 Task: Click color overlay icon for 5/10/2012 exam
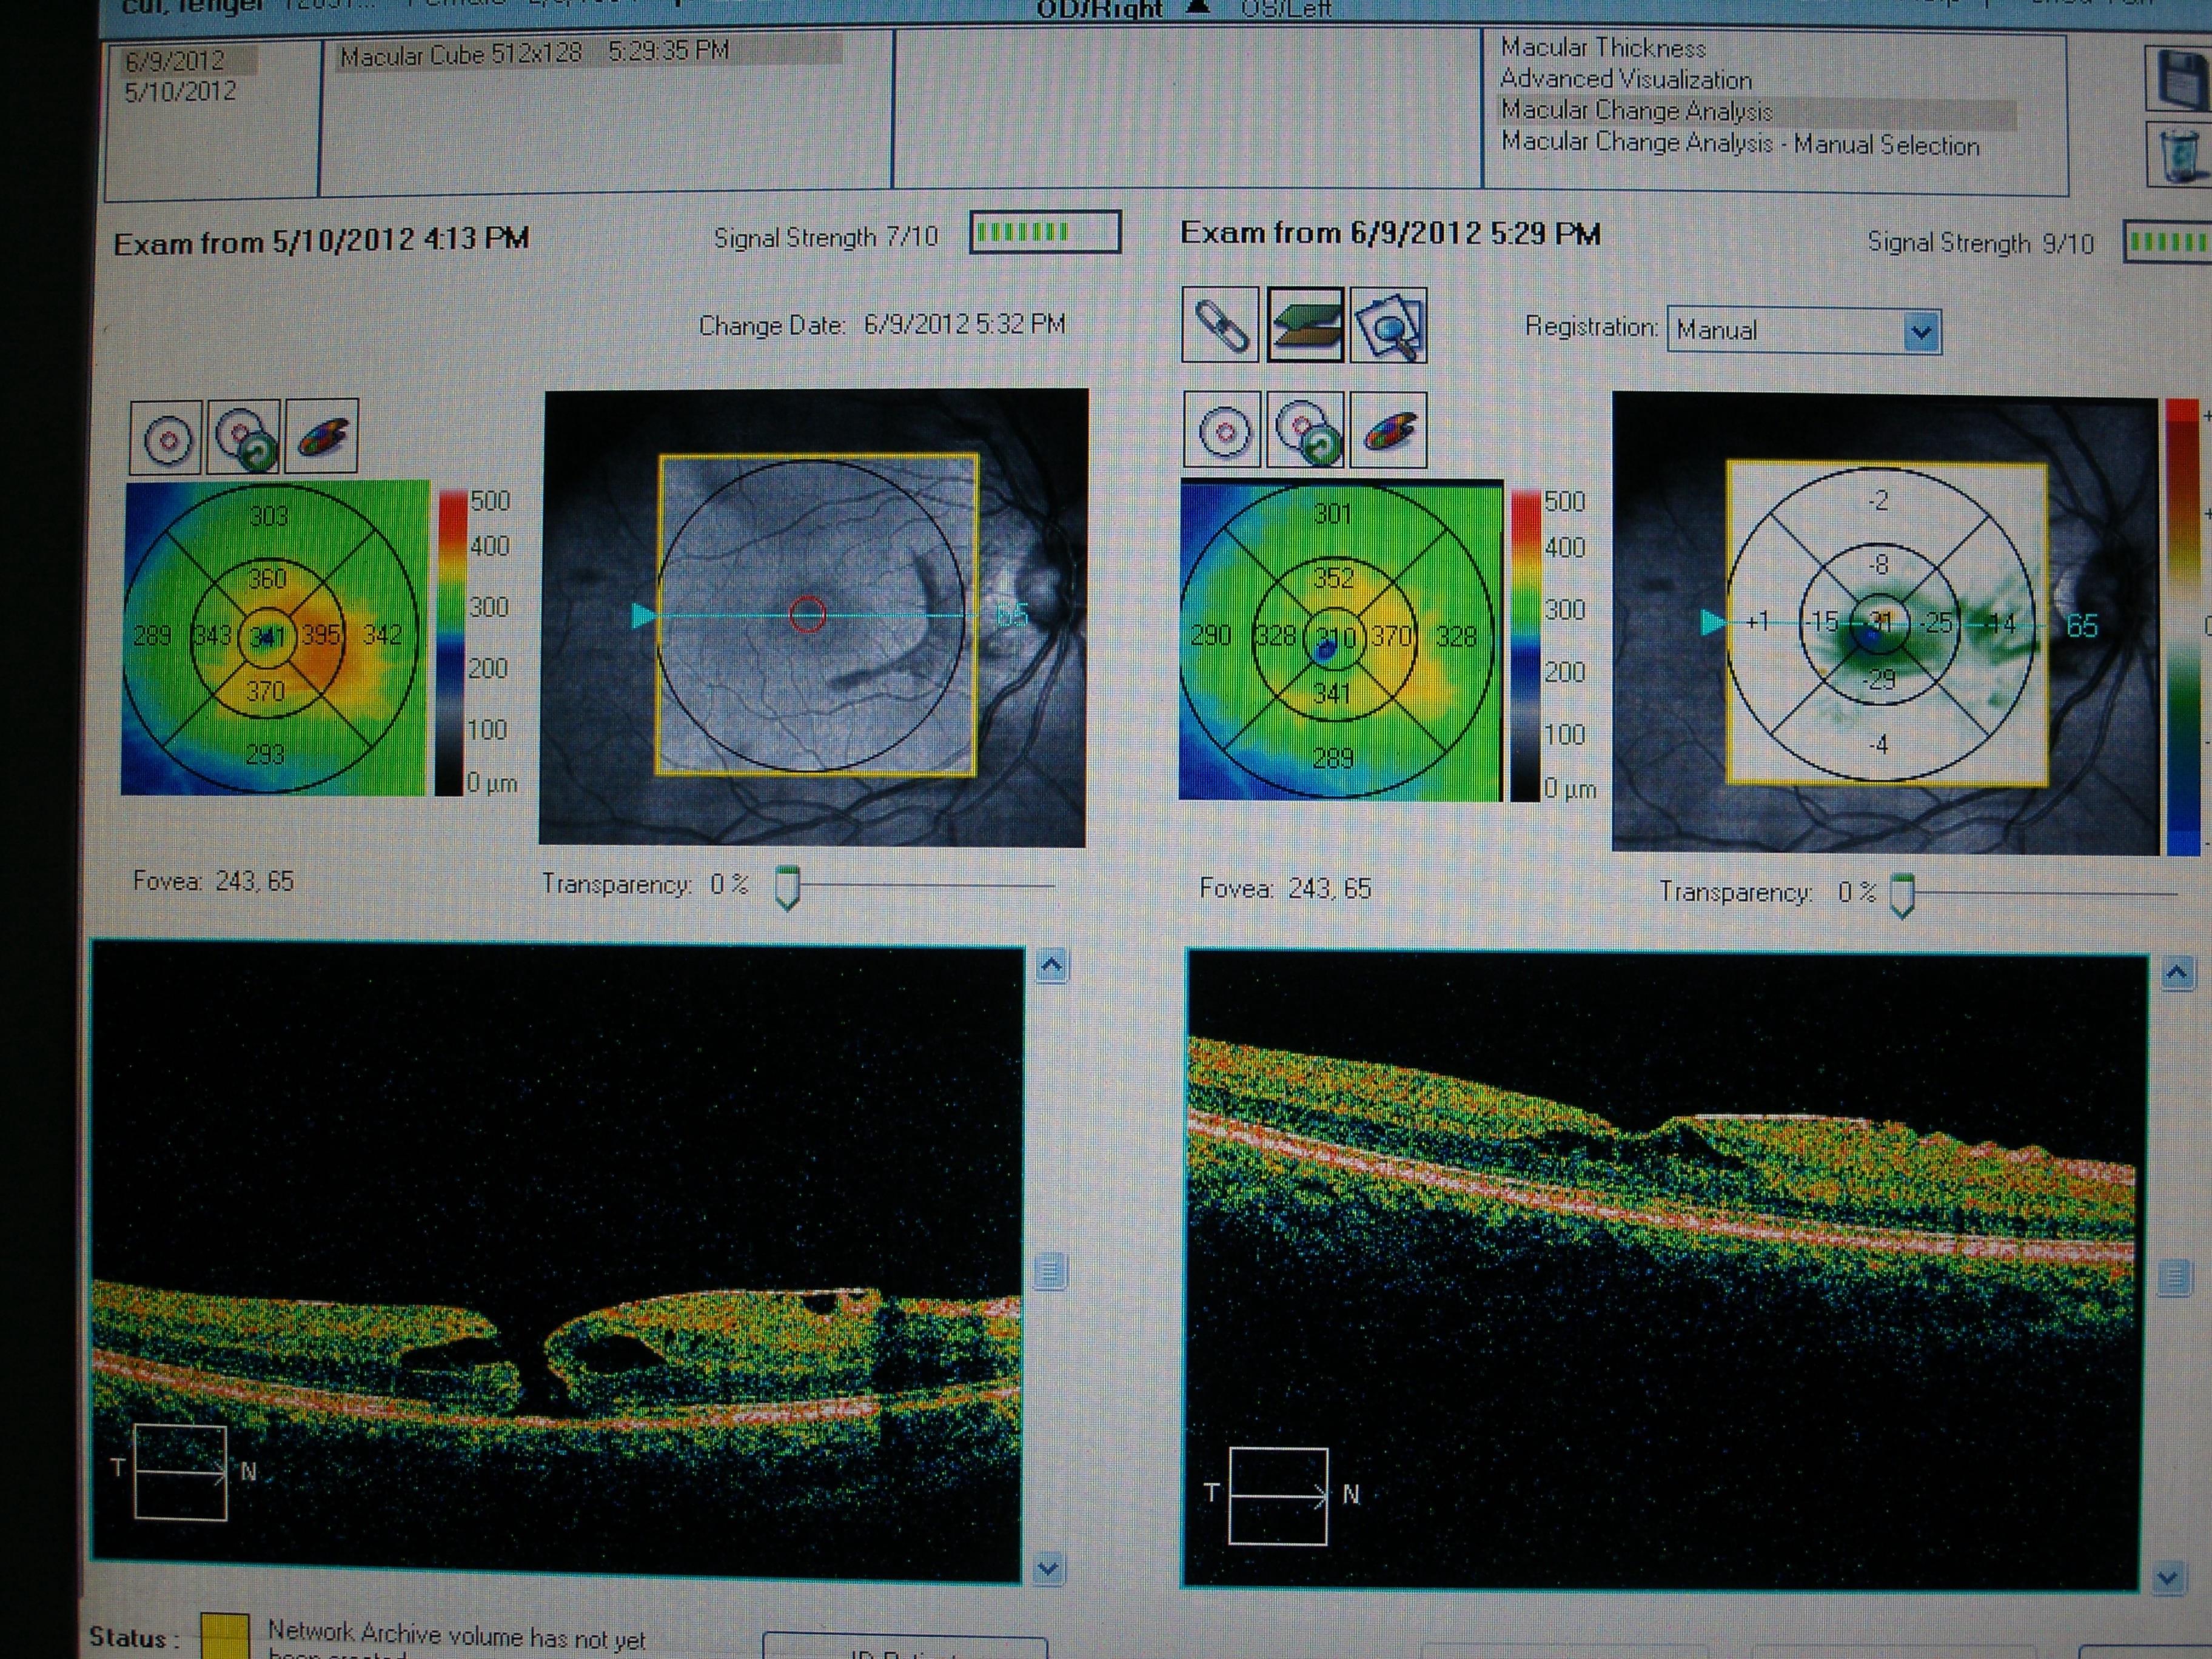[x=321, y=437]
